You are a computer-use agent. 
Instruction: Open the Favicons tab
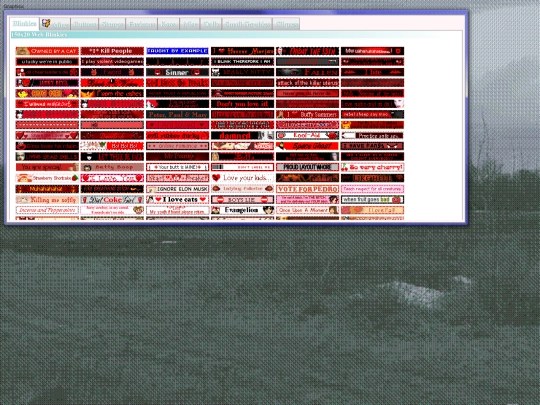(x=142, y=24)
